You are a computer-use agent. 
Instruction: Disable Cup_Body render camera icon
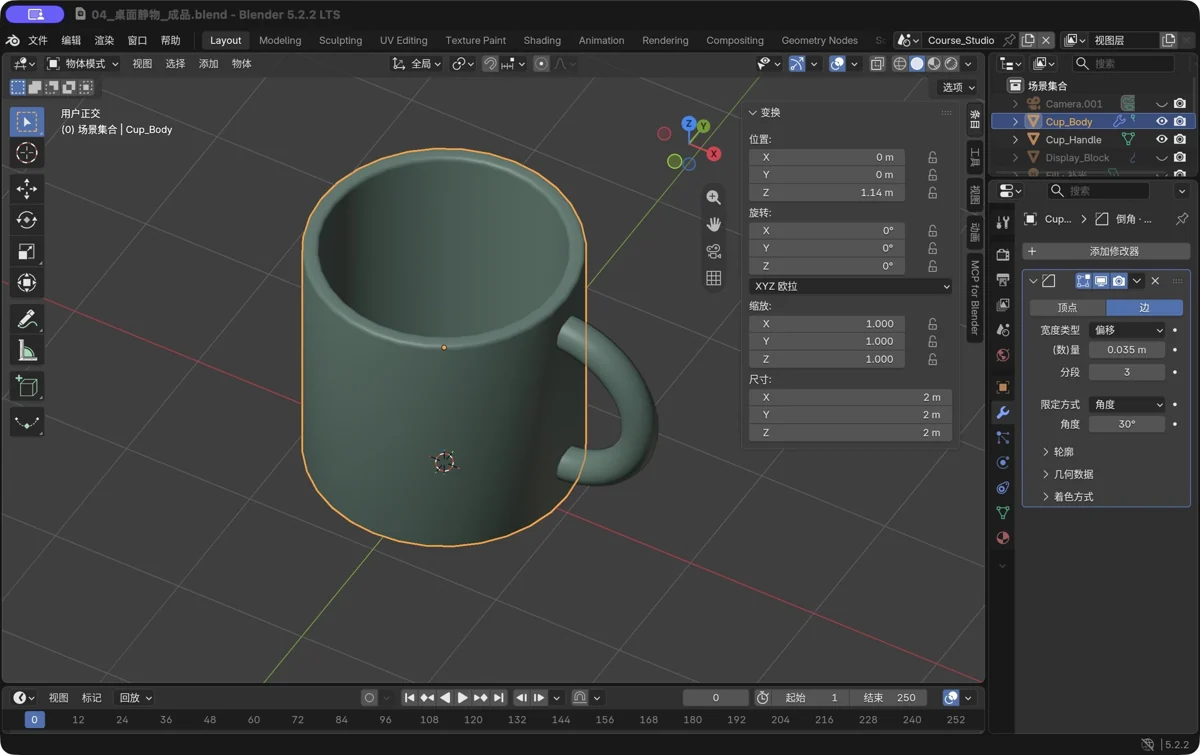pyautogui.click(x=1180, y=122)
